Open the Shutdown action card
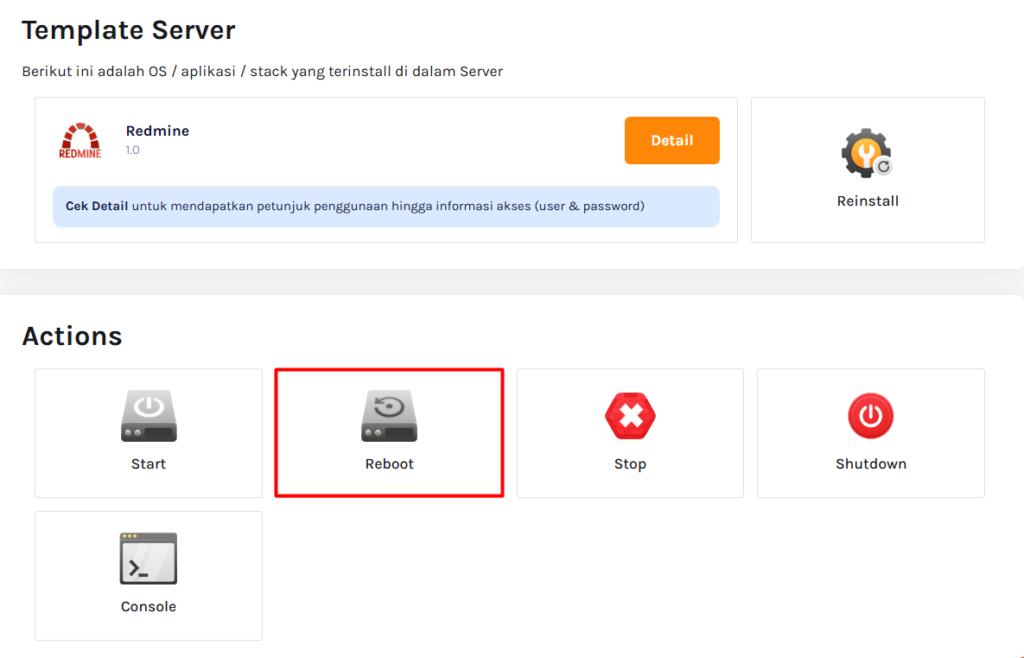Screen dimensions: 1024x658 click(870, 433)
